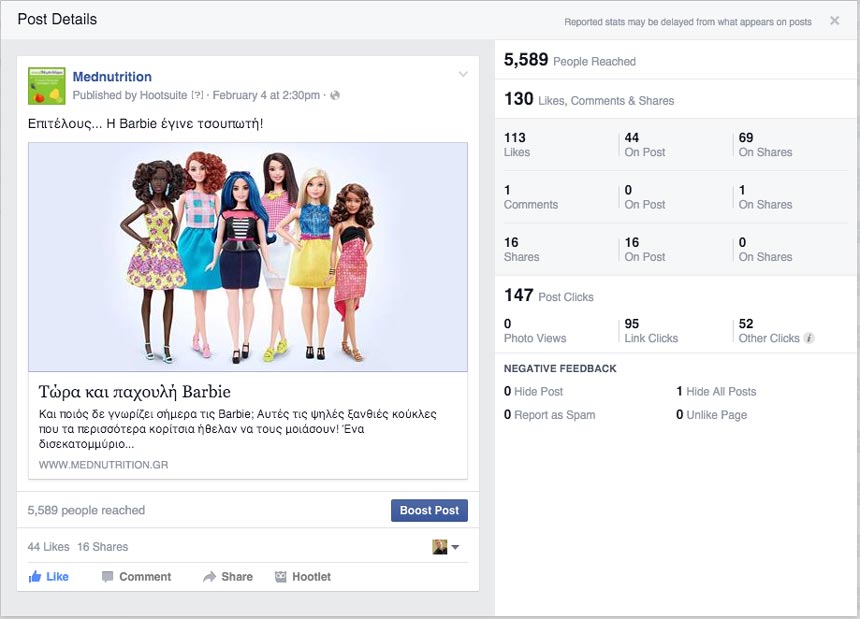
Task: Click the 5,589 People Reached stat
Action: (x=569, y=60)
